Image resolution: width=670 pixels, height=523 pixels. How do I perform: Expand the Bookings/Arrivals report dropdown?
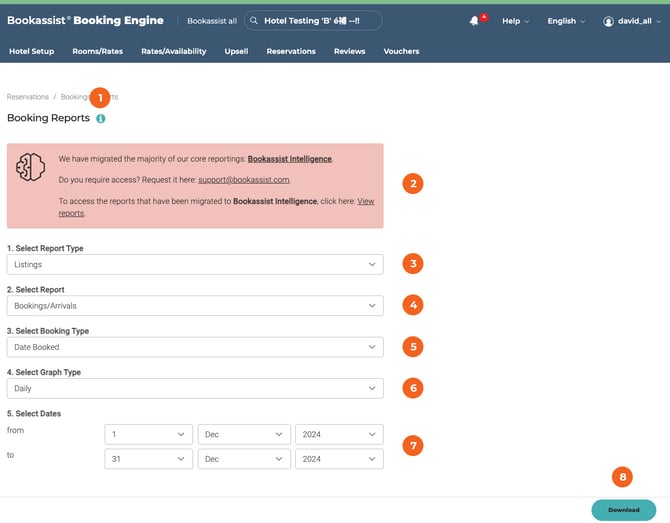[x=194, y=305]
